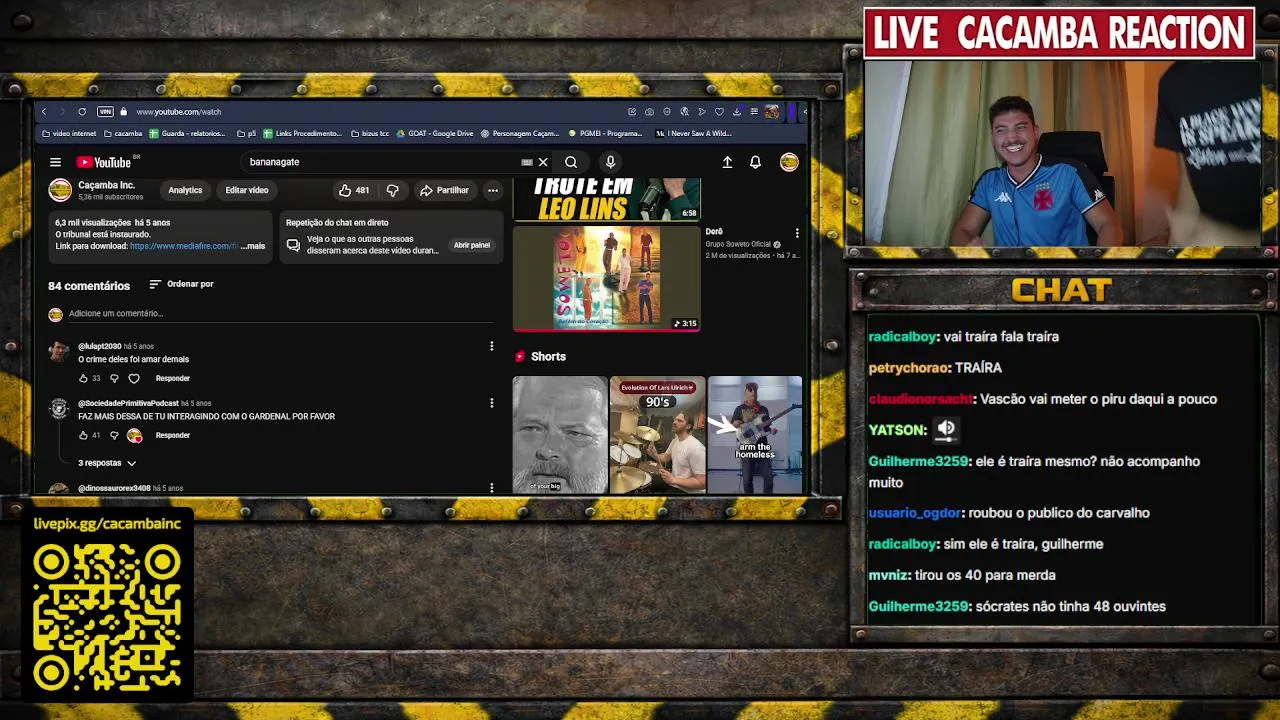1280x720 pixels.
Task: Open the Derê Soweto video thumbnail
Action: tap(607, 278)
